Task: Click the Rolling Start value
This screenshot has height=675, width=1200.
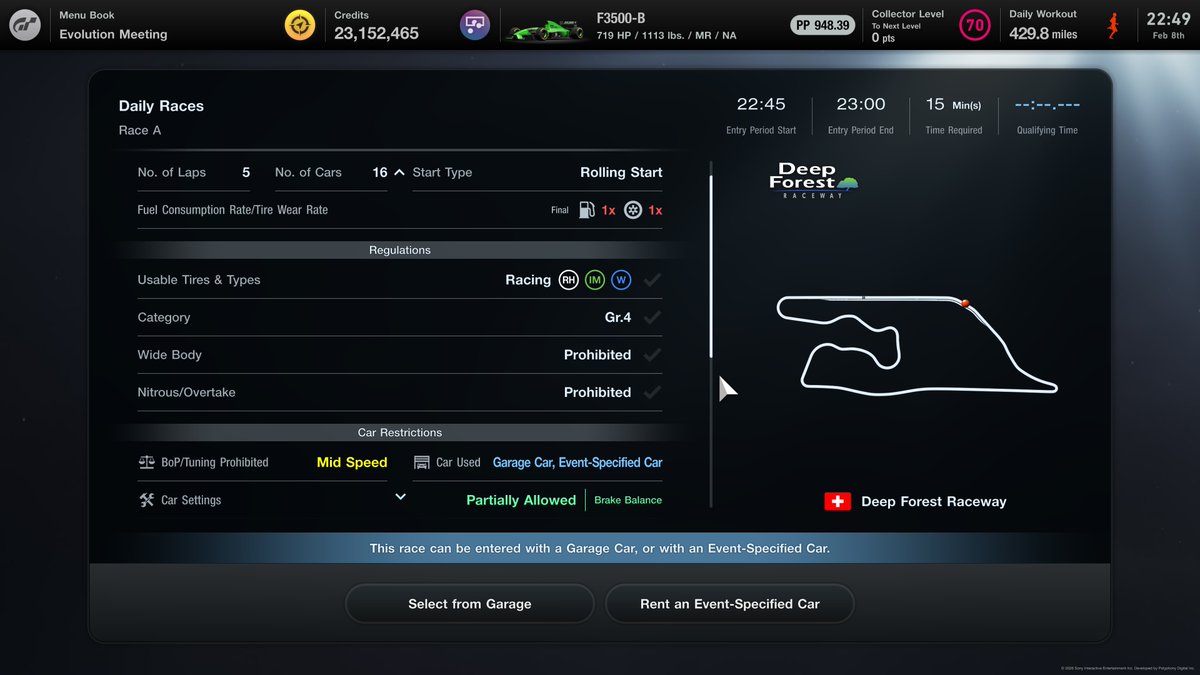Action: (621, 172)
